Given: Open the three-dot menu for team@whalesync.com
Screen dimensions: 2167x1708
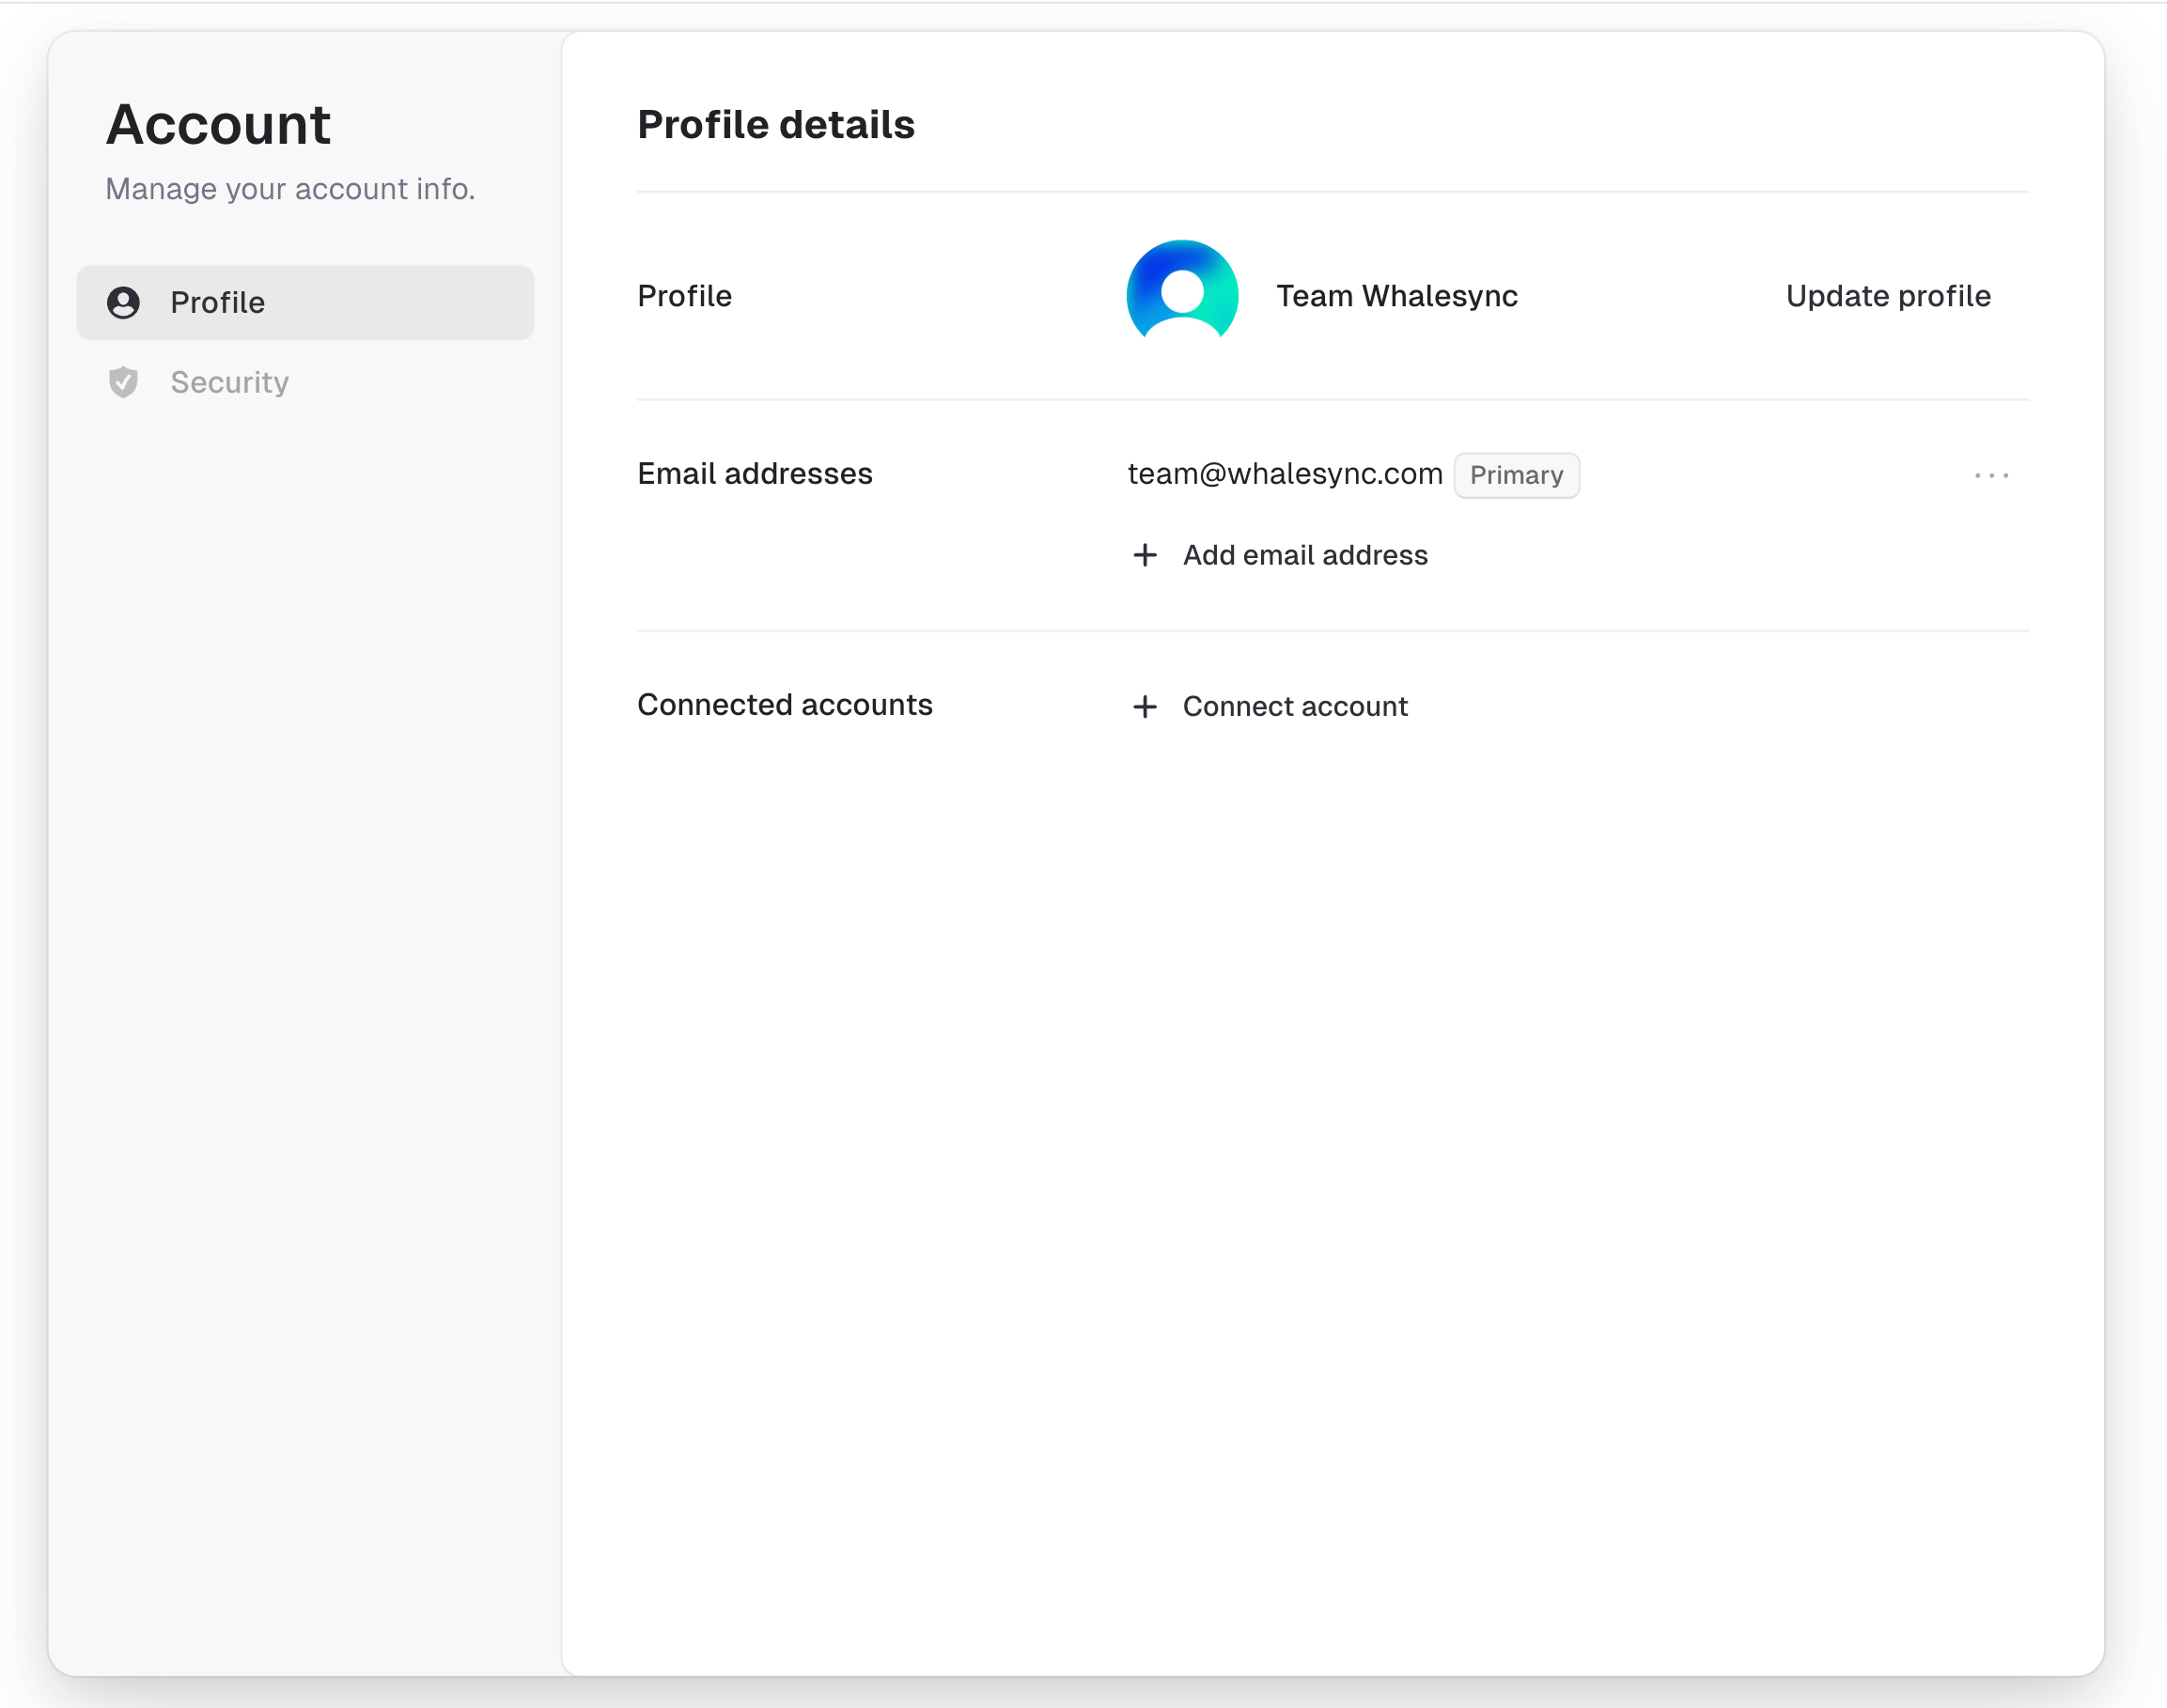Looking at the screenshot, I should click(x=1991, y=475).
